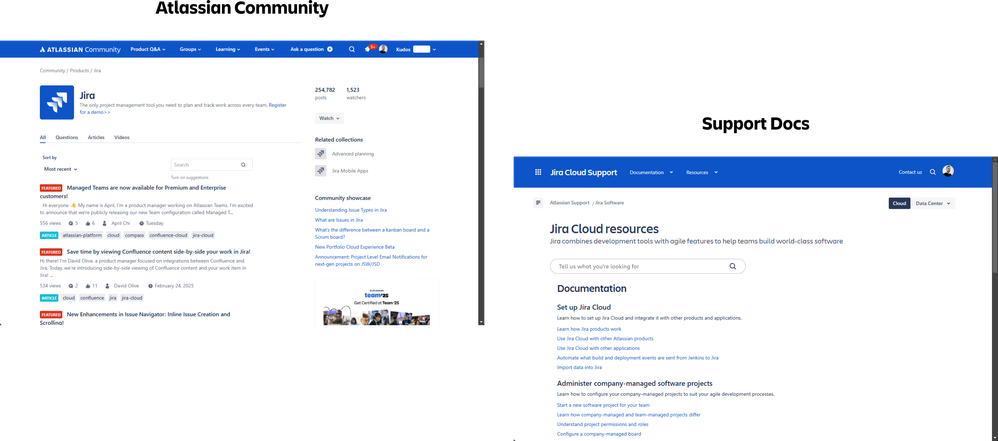Open New Portfolio Cloud Experience Beta link
998x441 pixels.
[x=355, y=247]
